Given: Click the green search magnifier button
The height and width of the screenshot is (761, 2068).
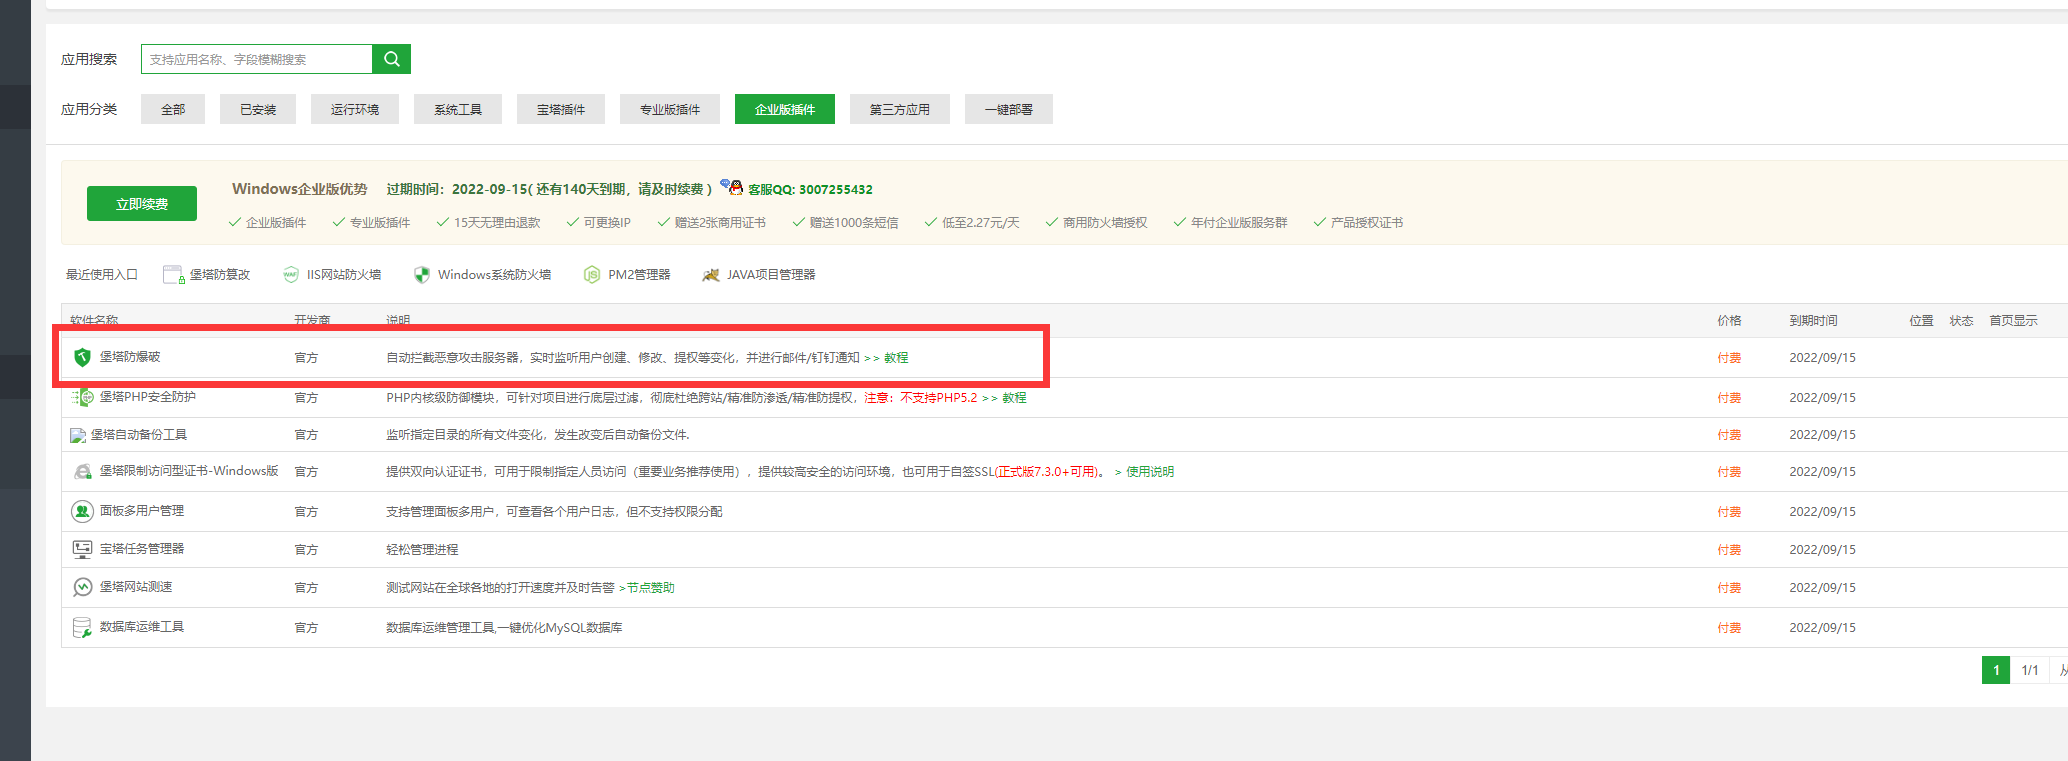Looking at the screenshot, I should pyautogui.click(x=391, y=59).
